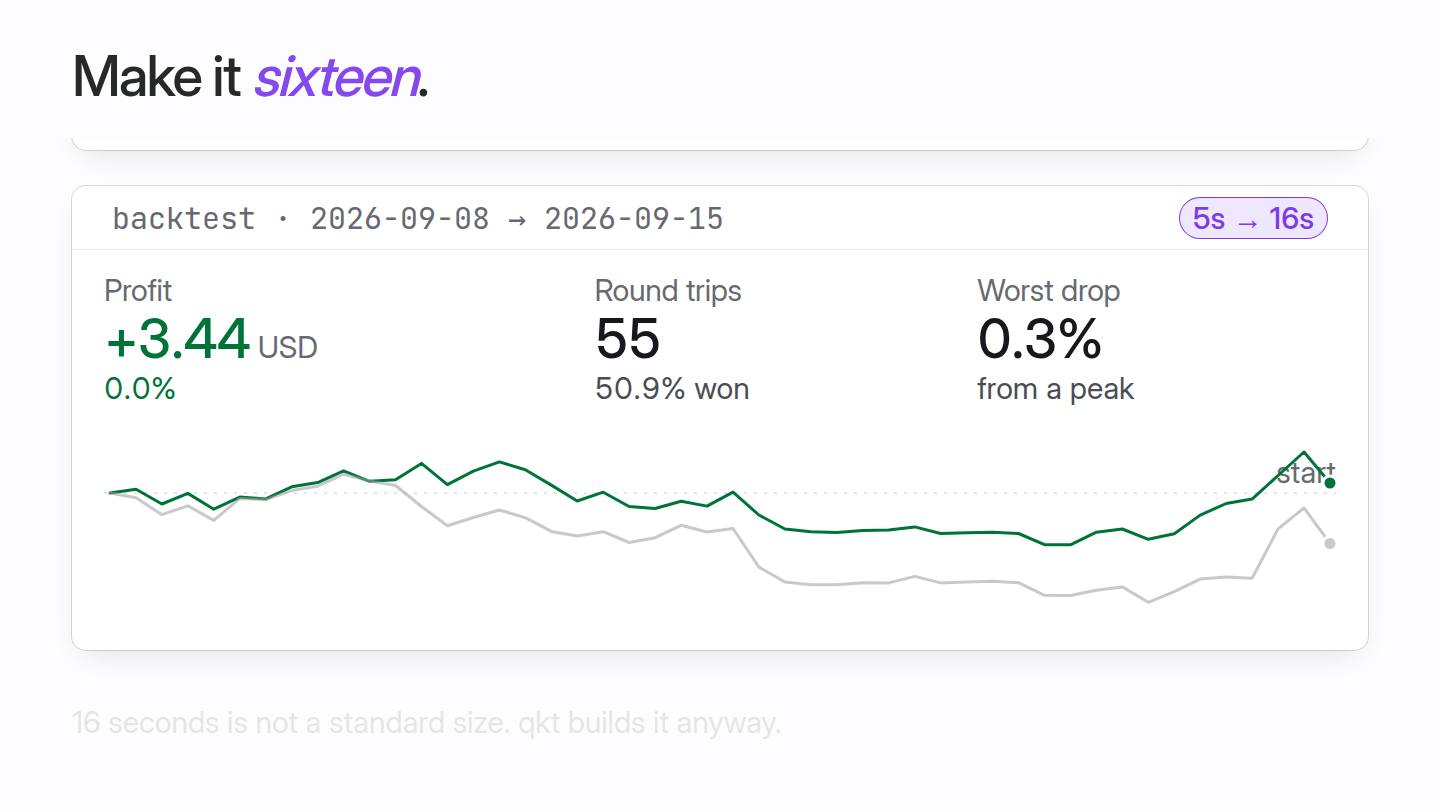The image size is (1440, 810).
Task: Click the Worst drop 0.3% figure
Action: point(1039,339)
